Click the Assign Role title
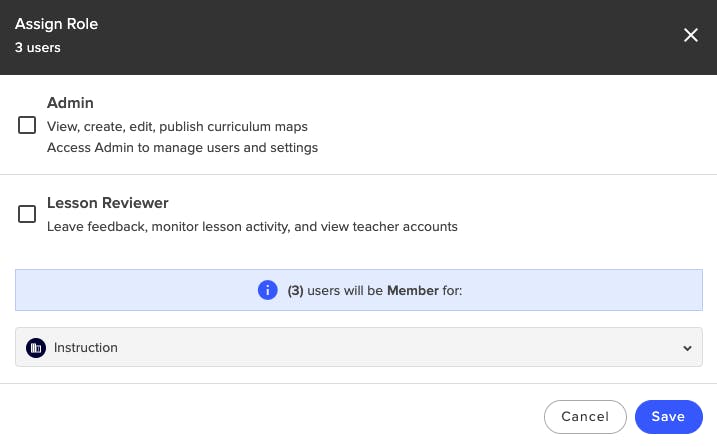 point(57,24)
